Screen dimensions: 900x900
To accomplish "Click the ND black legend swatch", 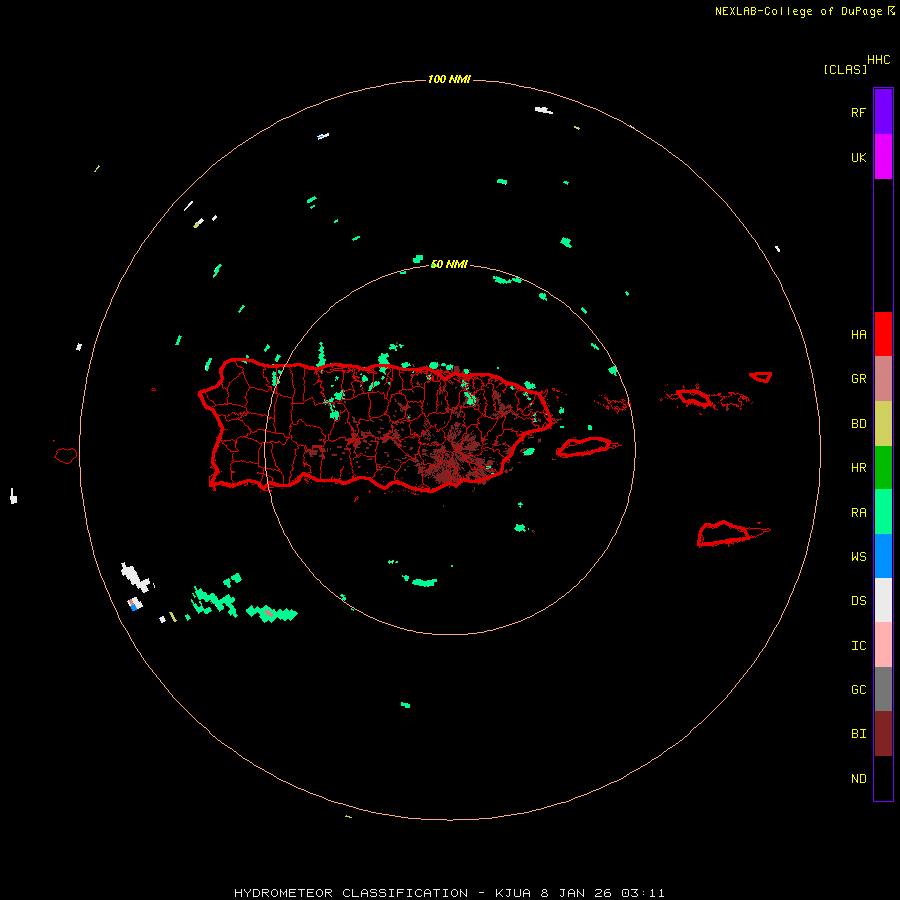I will pyautogui.click(x=883, y=778).
